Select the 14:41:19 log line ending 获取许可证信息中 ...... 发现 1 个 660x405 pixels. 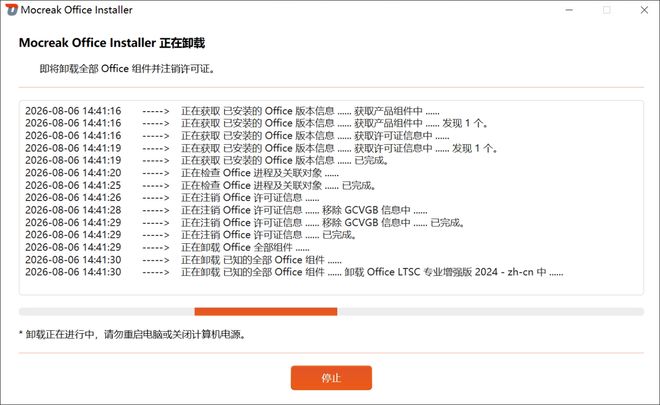click(262, 148)
